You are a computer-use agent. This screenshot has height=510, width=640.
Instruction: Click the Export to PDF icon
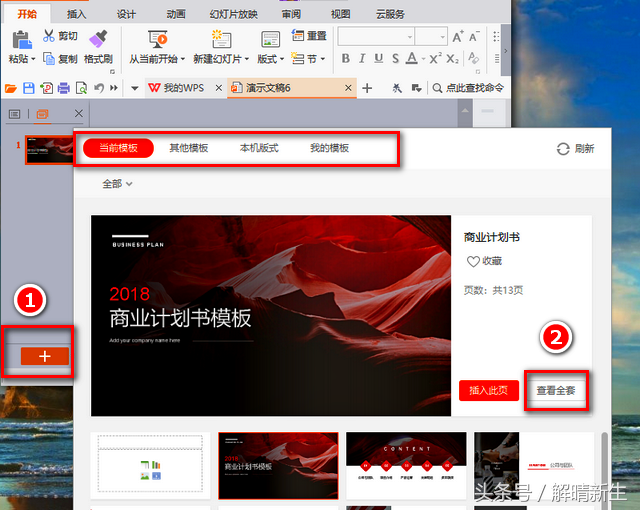(x=46, y=88)
